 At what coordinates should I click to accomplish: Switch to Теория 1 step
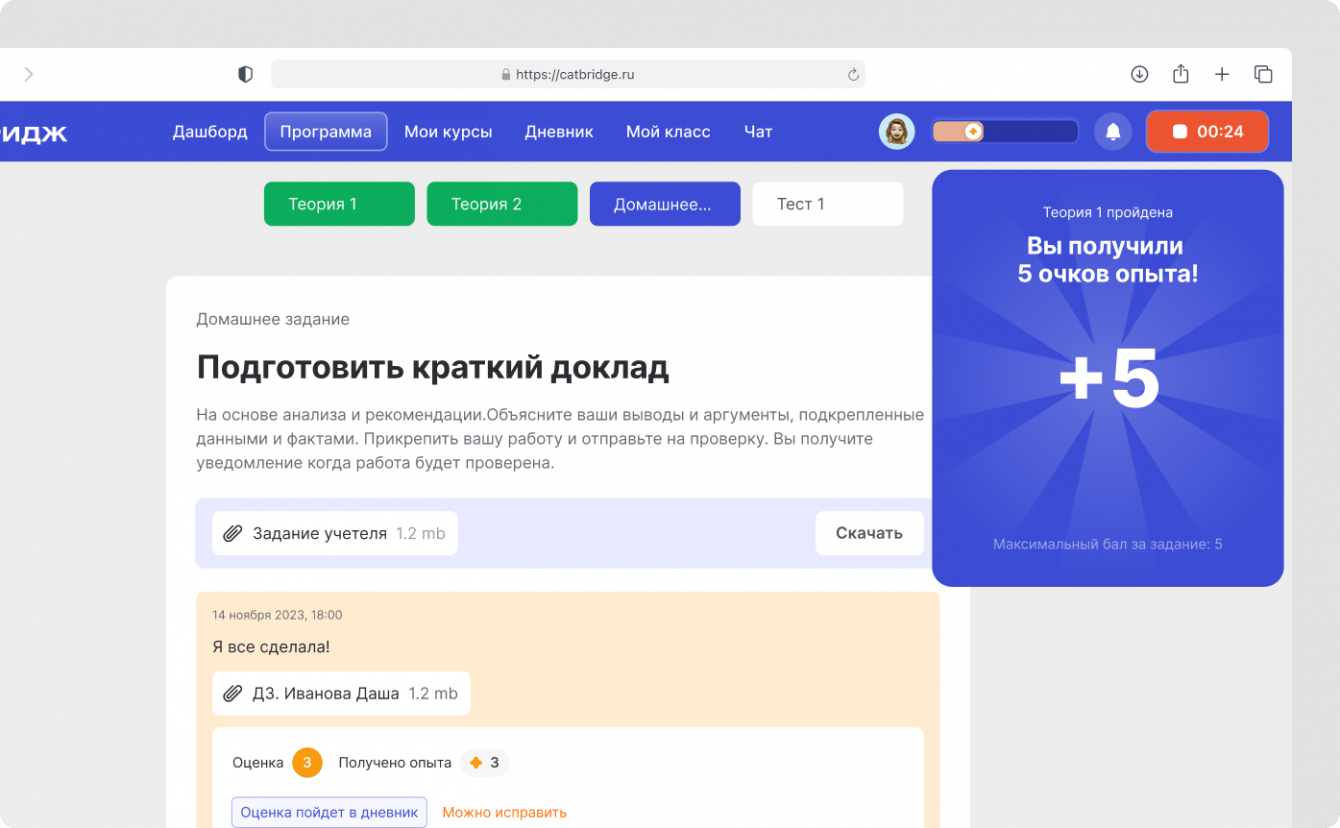pyautogui.click(x=339, y=204)
